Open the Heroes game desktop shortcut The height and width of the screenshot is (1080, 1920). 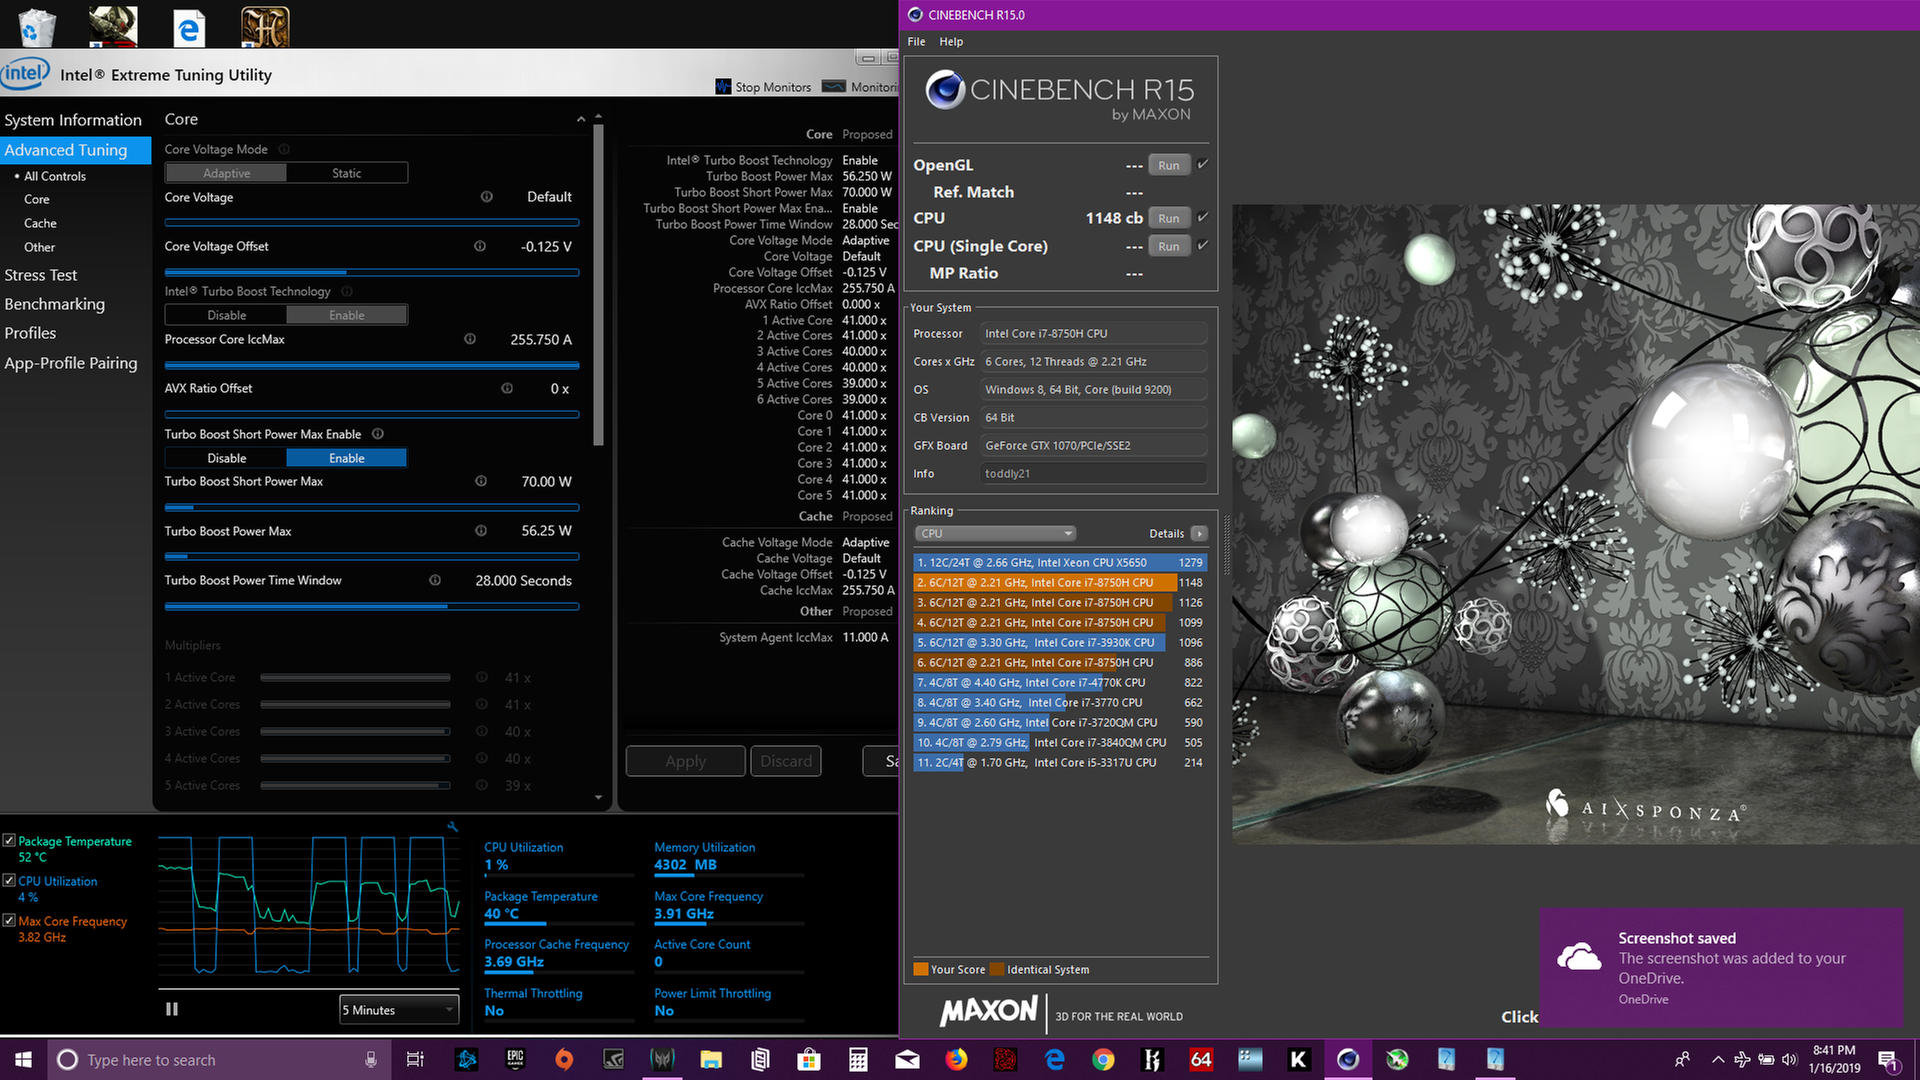pyautogui.click(x=265, y=27)
